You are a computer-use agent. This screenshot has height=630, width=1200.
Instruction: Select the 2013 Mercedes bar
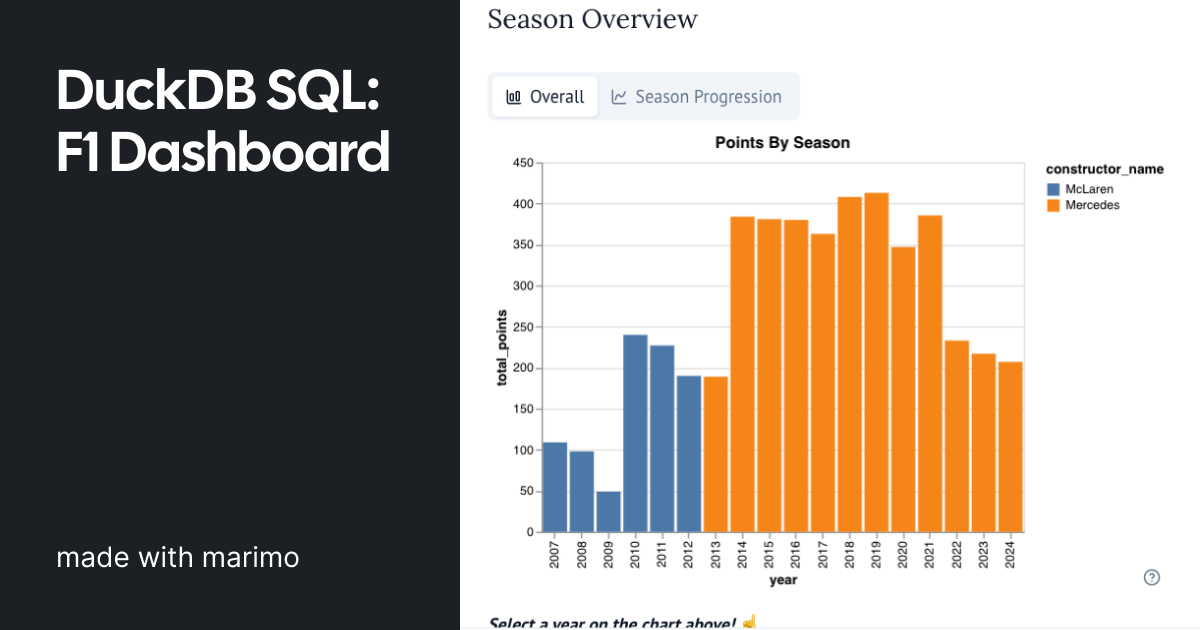click(716, 454)
